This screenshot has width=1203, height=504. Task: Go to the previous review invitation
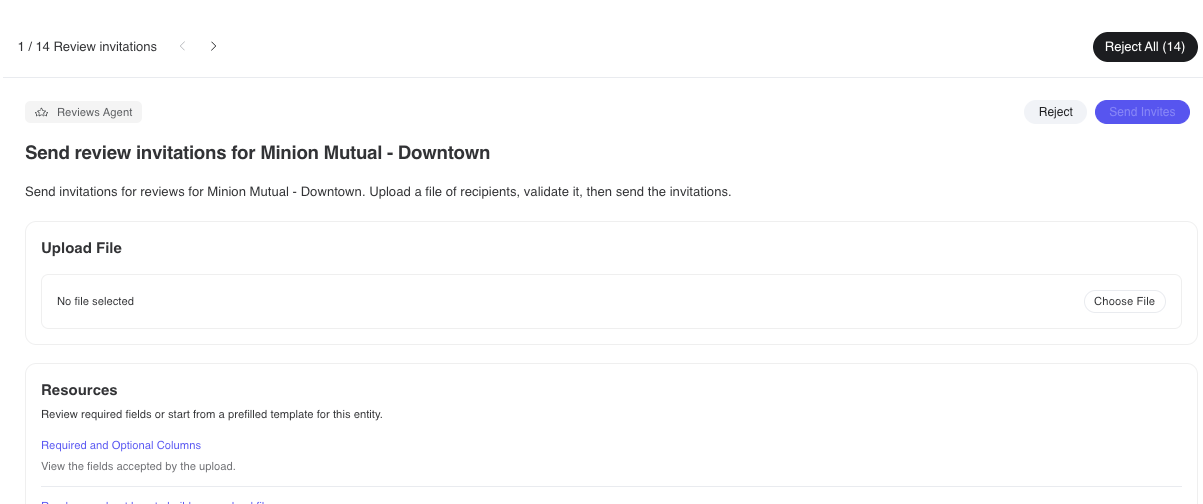182,46
